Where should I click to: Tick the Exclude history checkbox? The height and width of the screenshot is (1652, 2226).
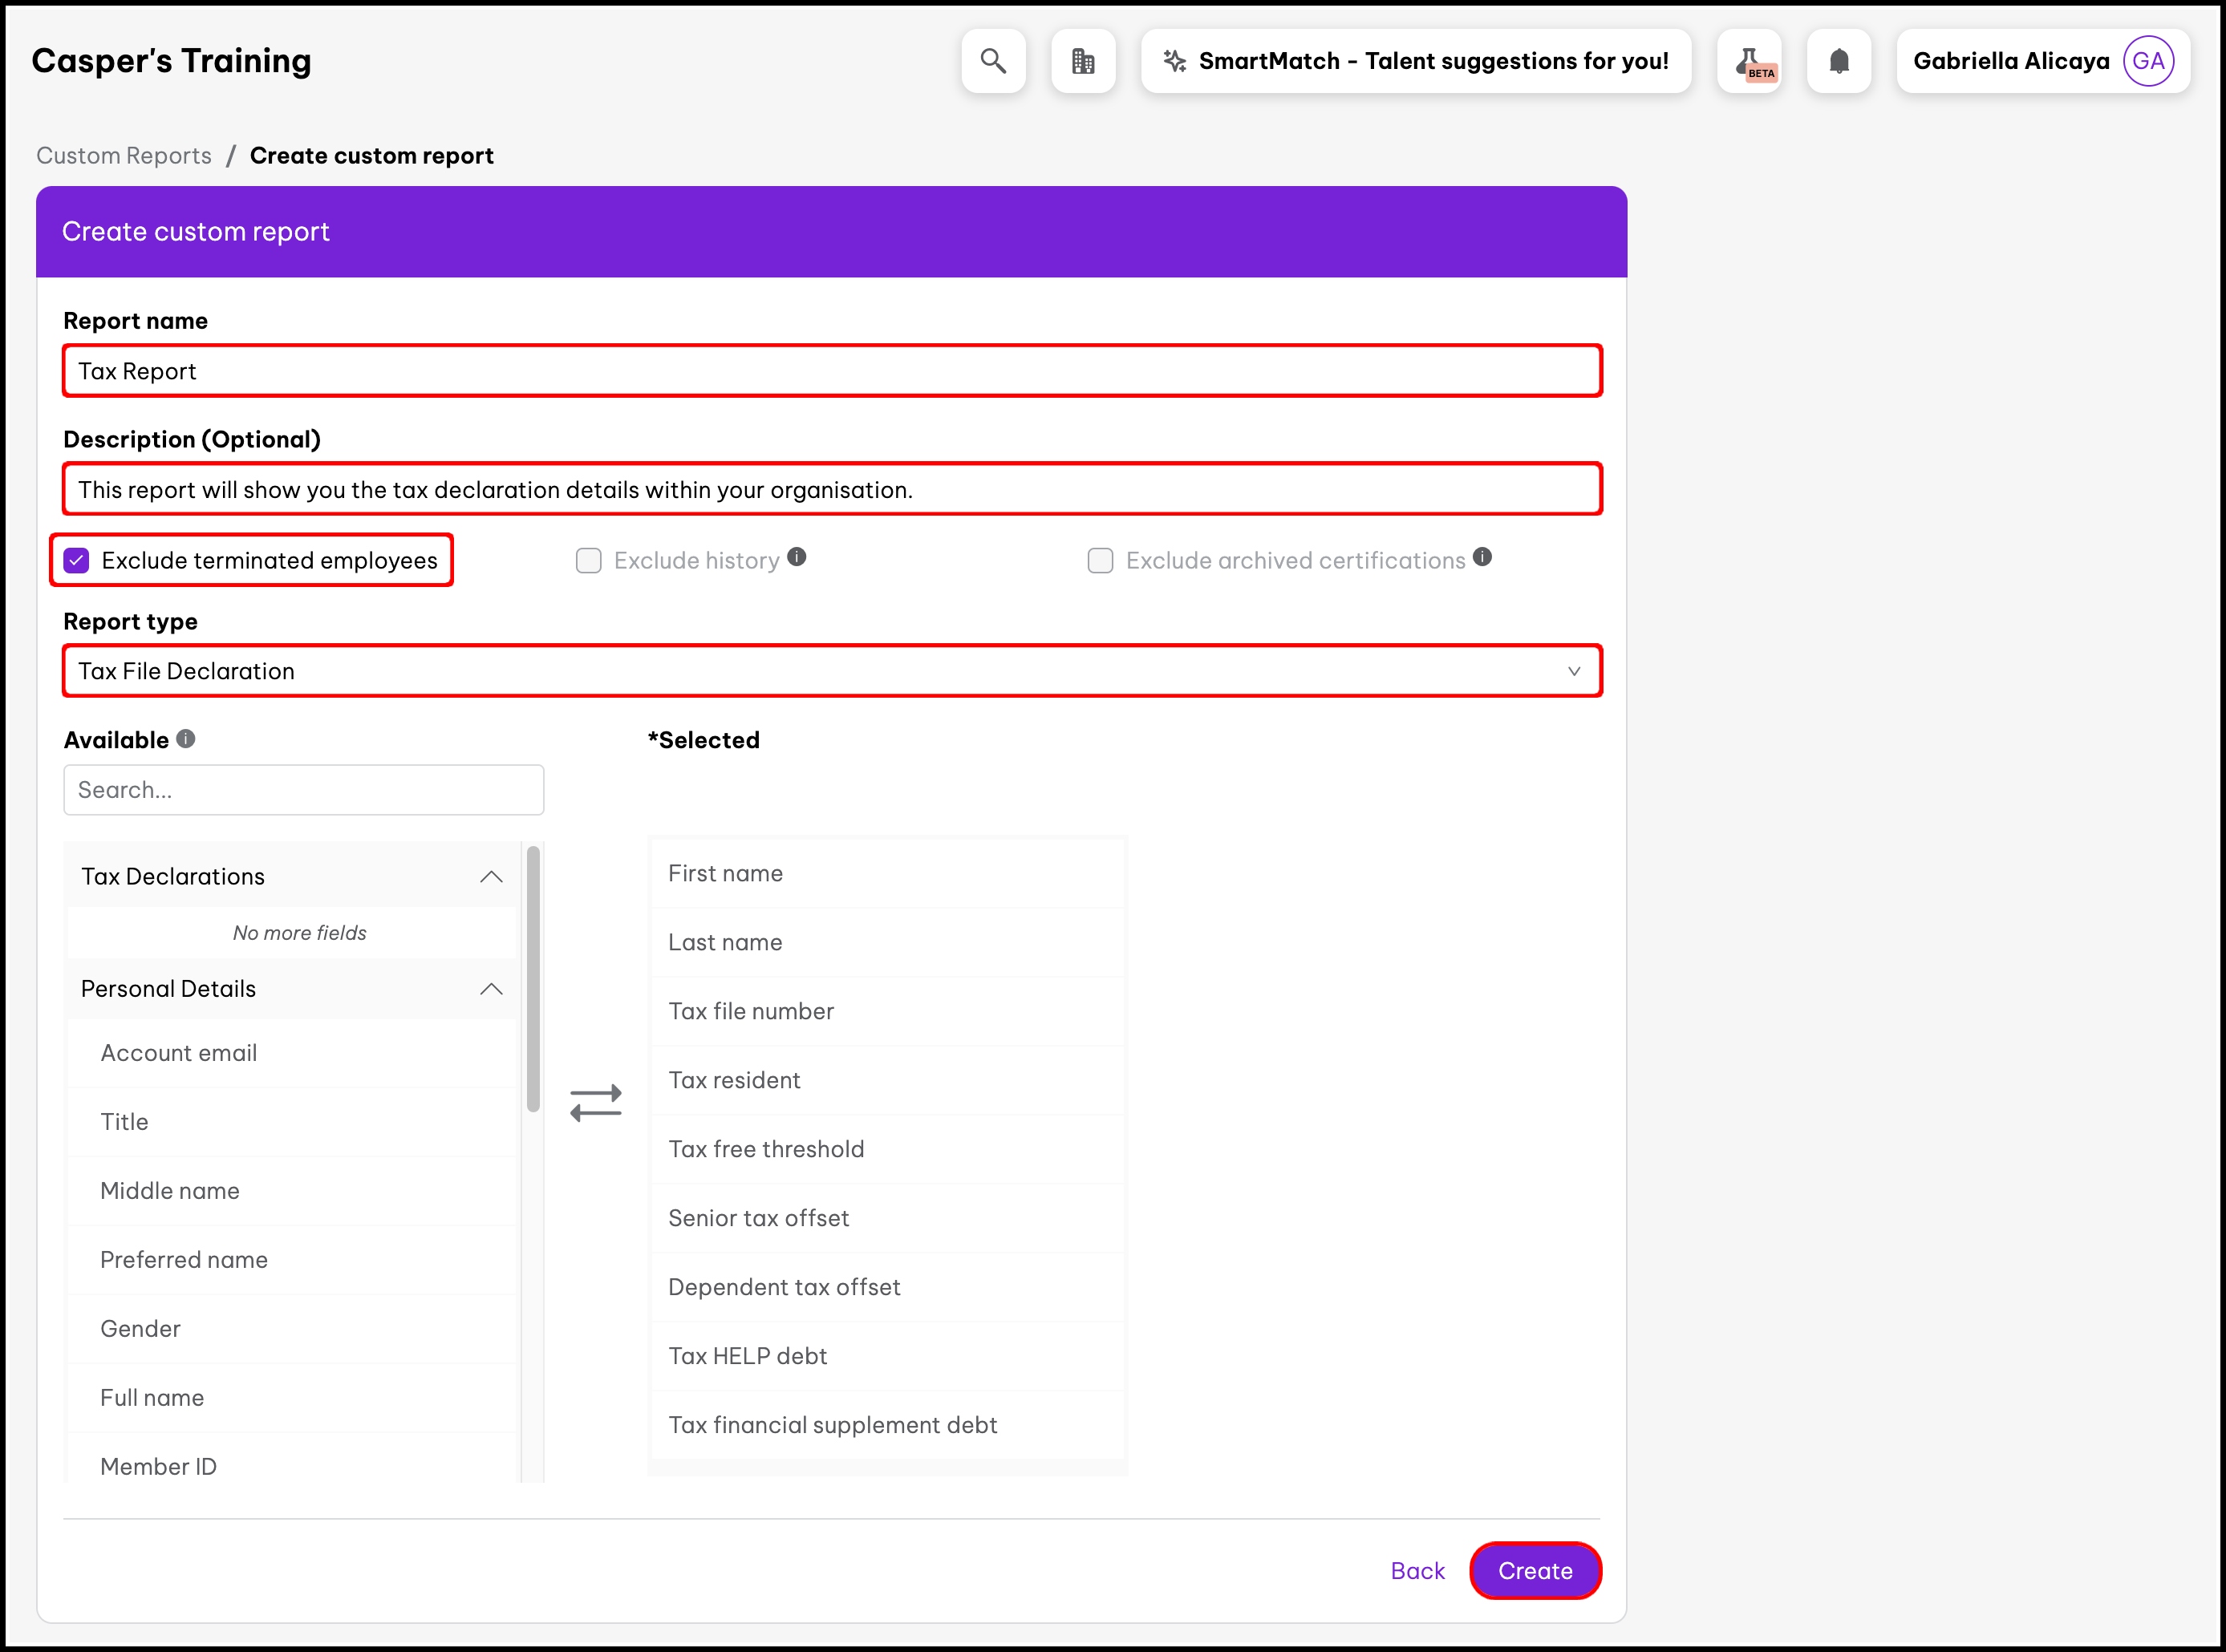(x=589, y=560)
